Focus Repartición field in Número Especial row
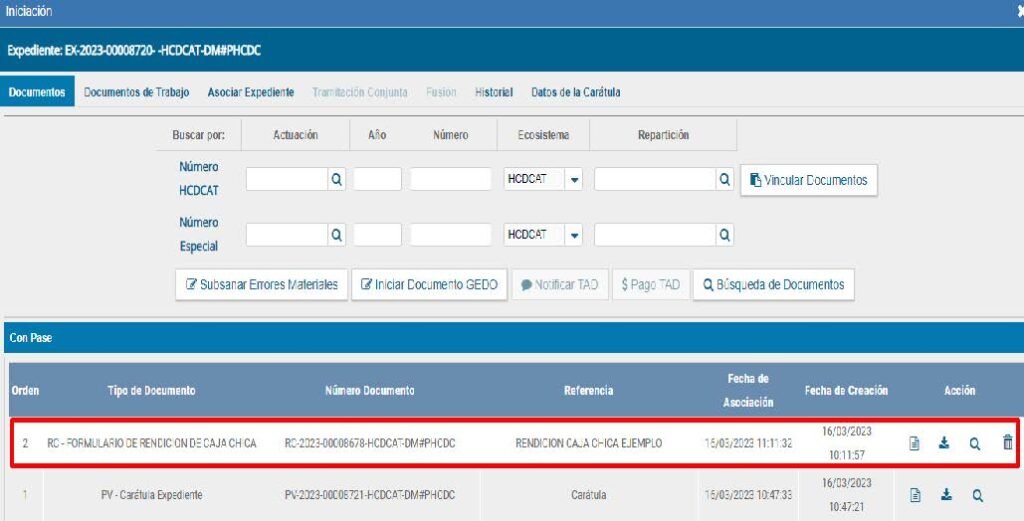The height and width of the screenshot is (521, 1024). 655,235
